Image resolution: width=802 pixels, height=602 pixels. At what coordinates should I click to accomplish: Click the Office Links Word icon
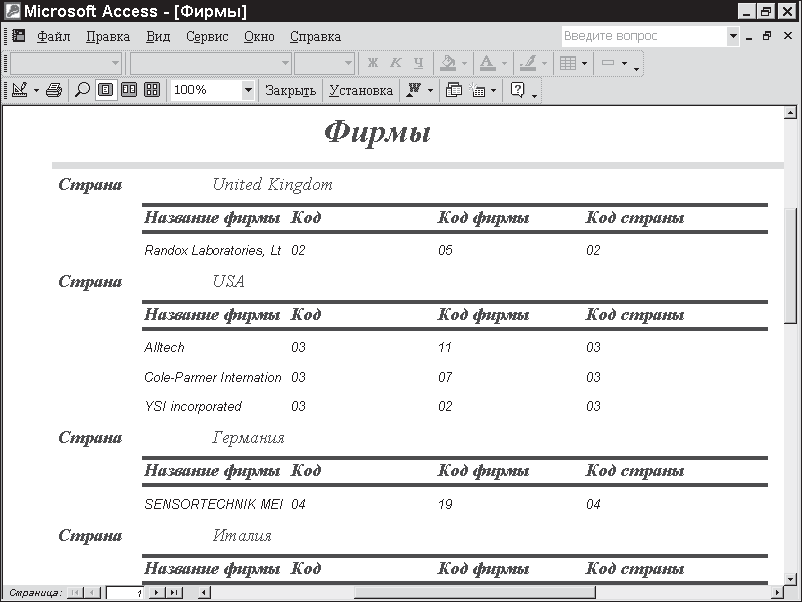coord(413,90)
